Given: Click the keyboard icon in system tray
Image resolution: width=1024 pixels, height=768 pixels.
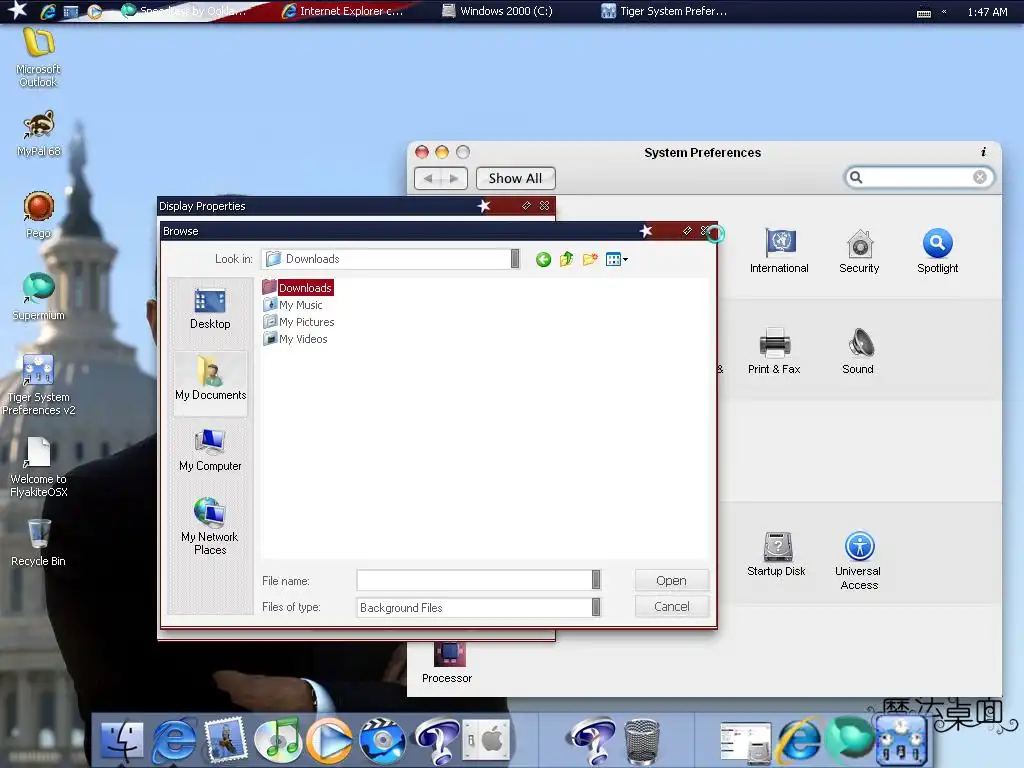Looking at the screenshot, I should click(923, 12).
